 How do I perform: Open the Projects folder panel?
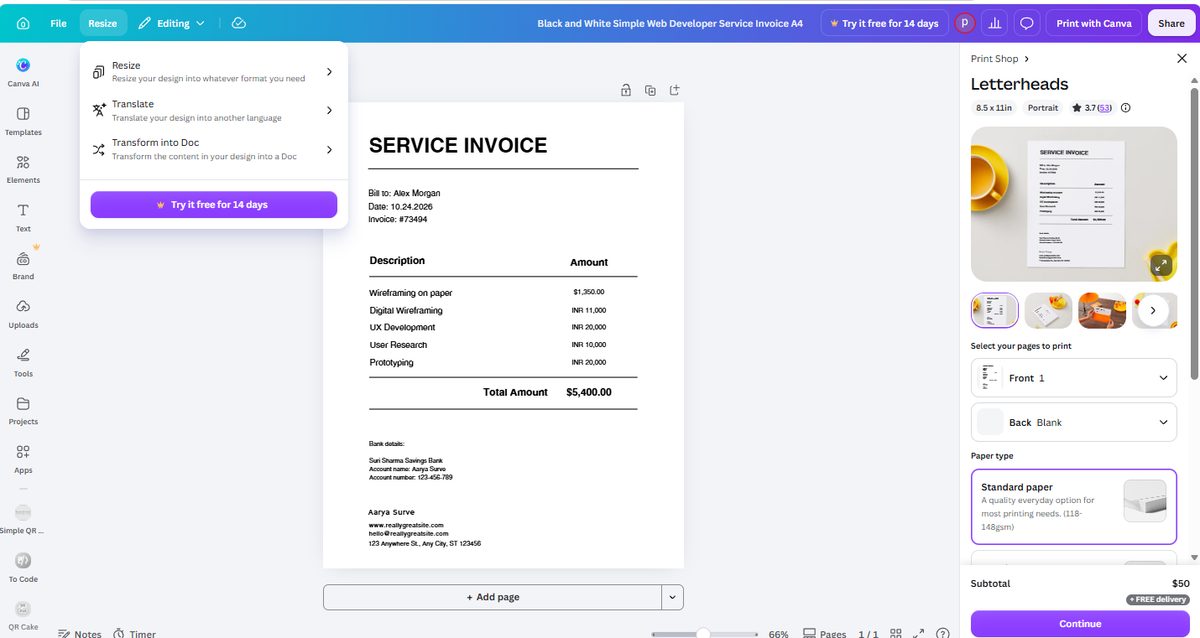pyautogui.click(x=23, y=410)
